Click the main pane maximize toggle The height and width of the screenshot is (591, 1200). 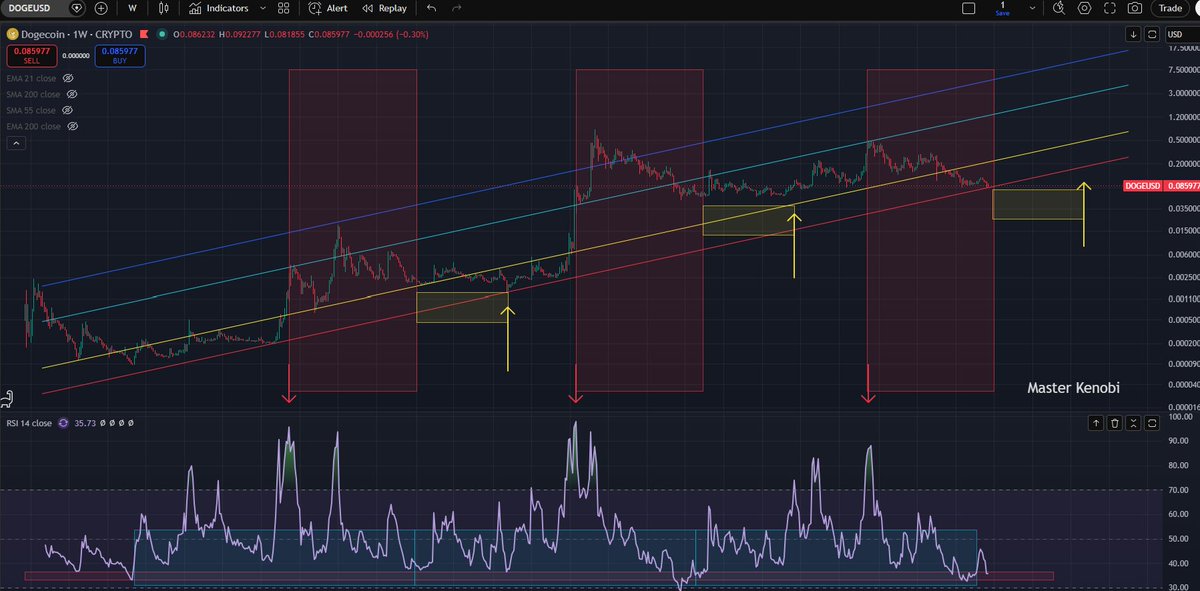click(x=1151, y=33)
